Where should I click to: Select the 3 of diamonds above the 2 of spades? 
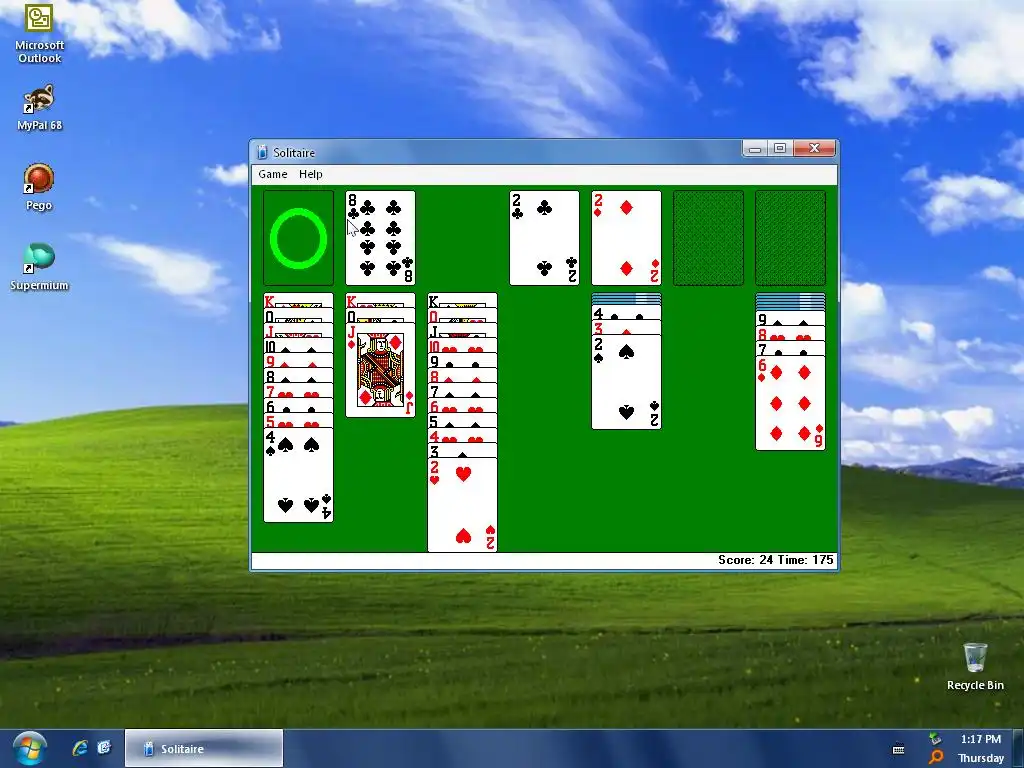coord(626,328)
